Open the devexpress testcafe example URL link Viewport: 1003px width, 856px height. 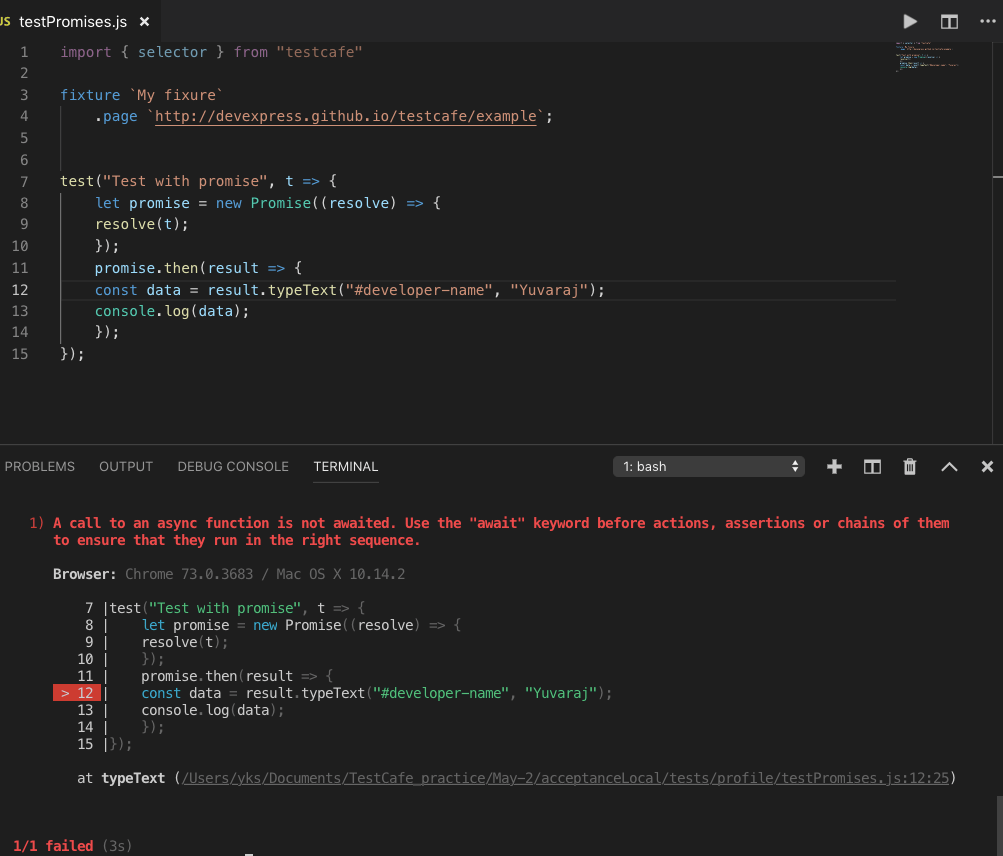tap(345, 116)
